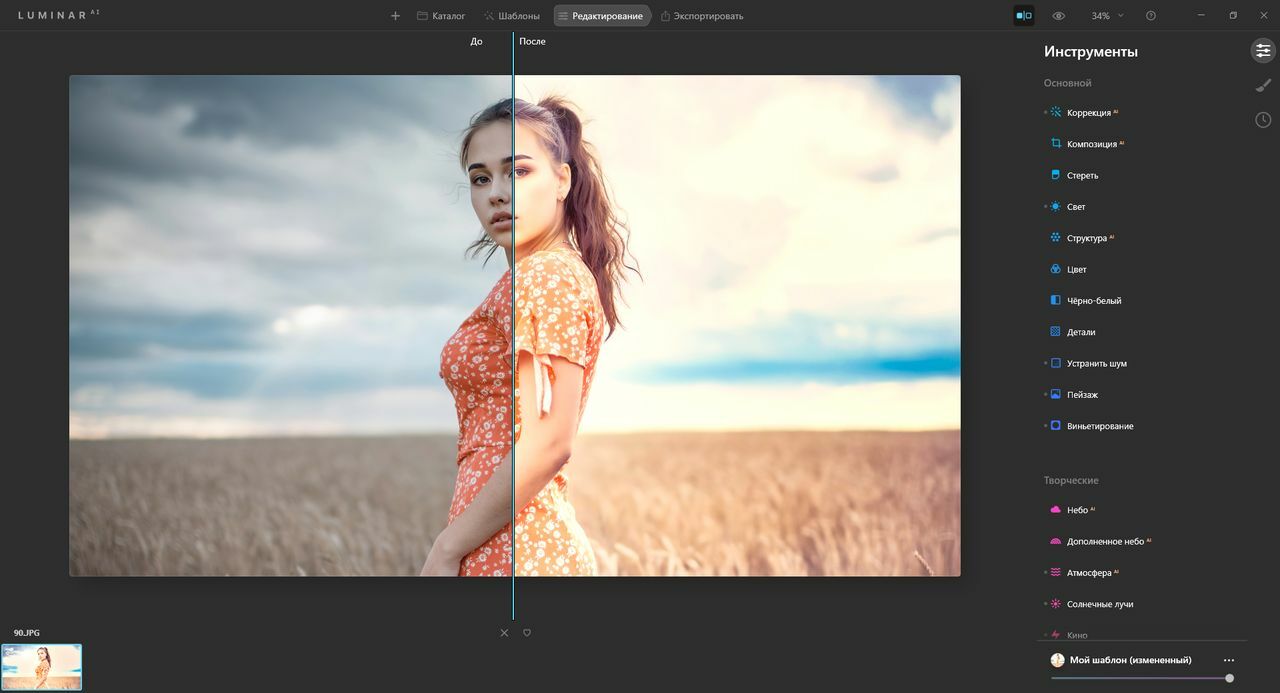1280x693 pixels.
Task: Open the Стереть erase tool
Action: pyautogui.click(x=1082, y=176)
